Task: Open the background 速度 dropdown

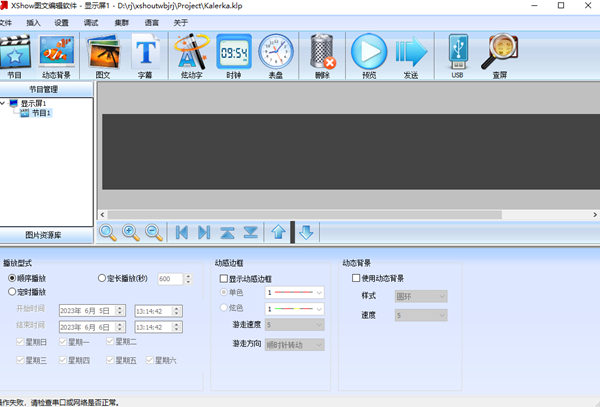Action: tap(421, 315)
